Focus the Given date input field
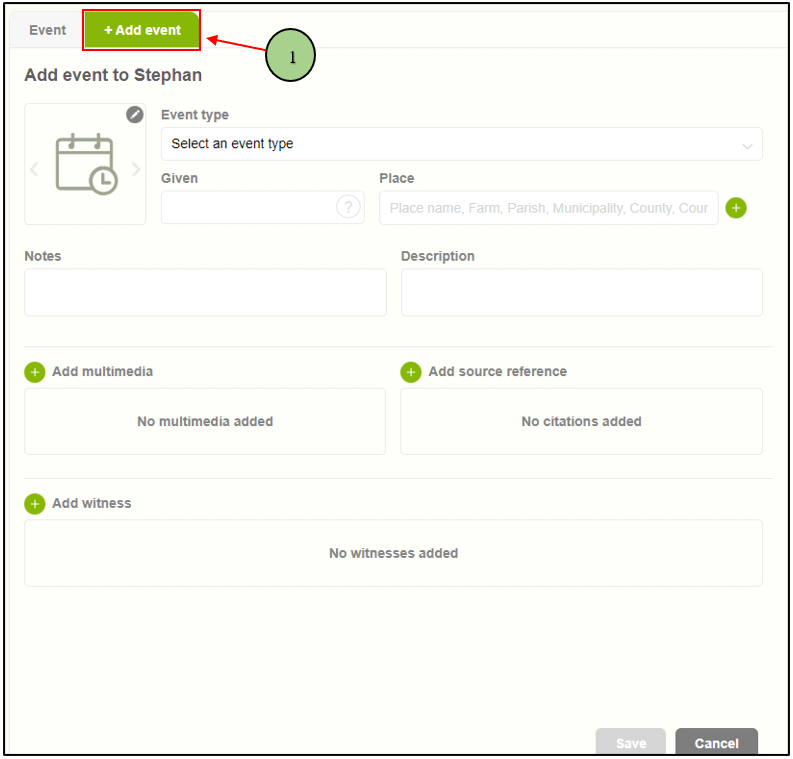 [248, 208]
